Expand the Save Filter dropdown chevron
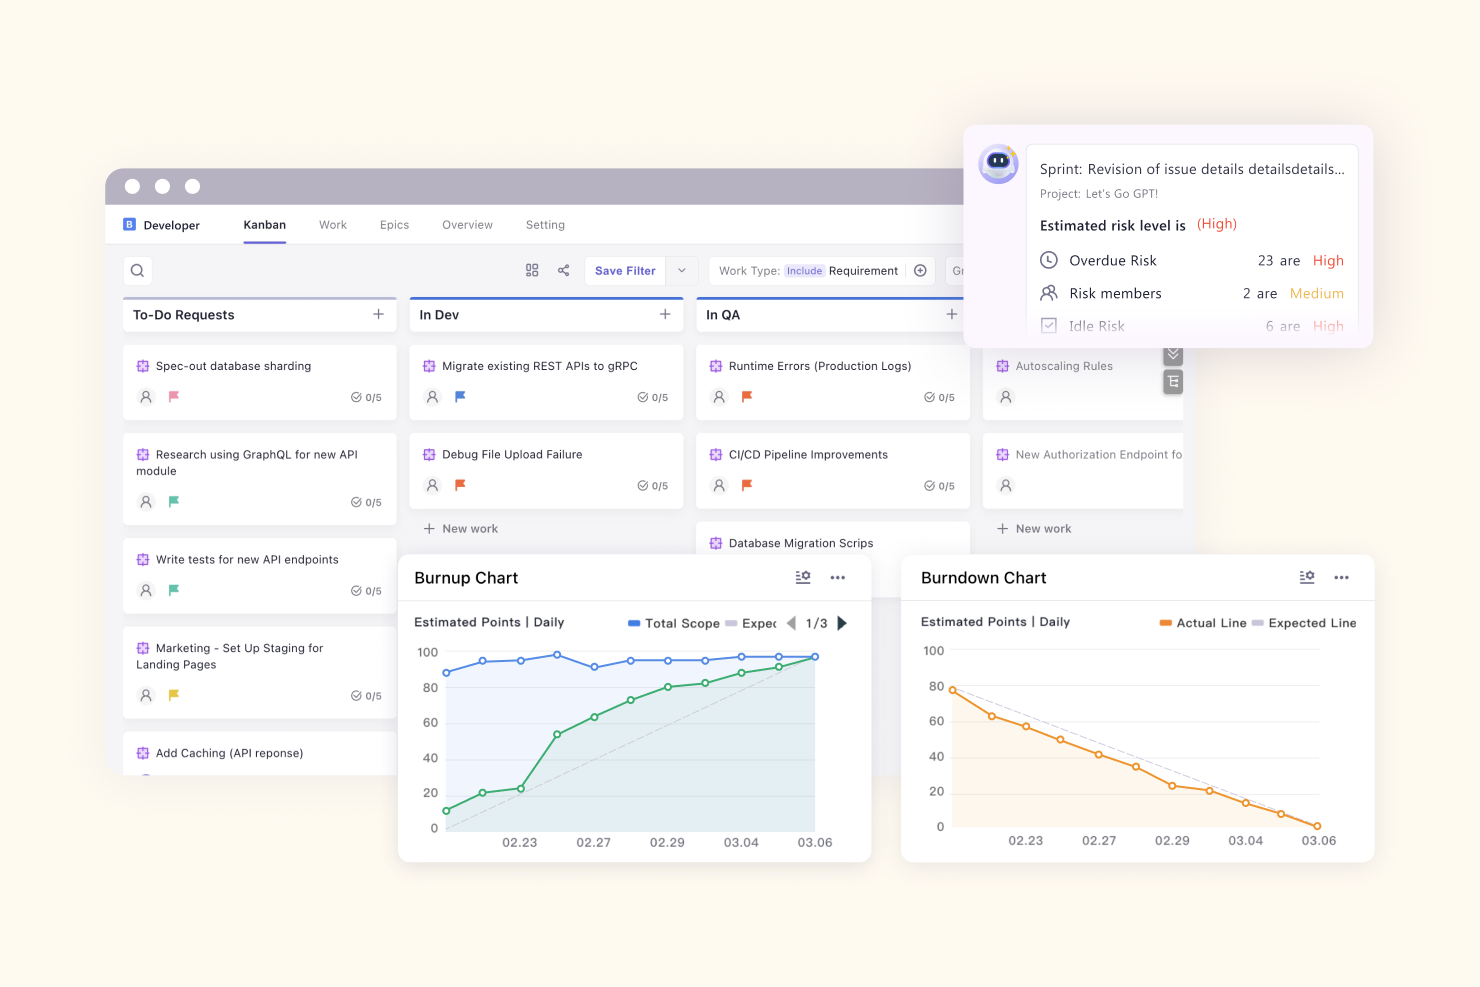This screenshot has height=987, width=1480. pos(681,270)
